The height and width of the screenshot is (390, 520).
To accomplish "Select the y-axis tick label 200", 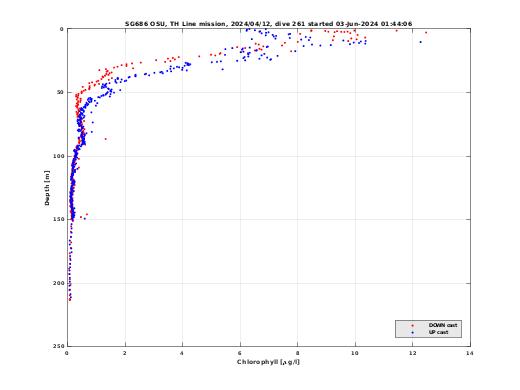I will coord(59,283).
